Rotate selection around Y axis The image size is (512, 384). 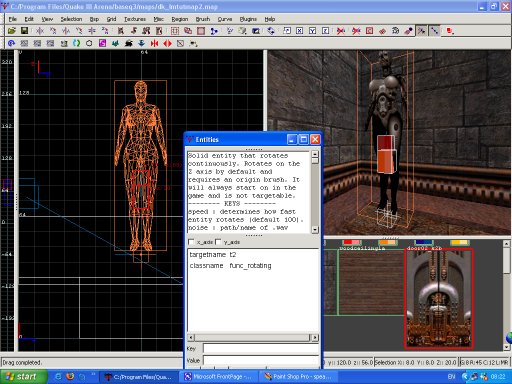point(79,31)
